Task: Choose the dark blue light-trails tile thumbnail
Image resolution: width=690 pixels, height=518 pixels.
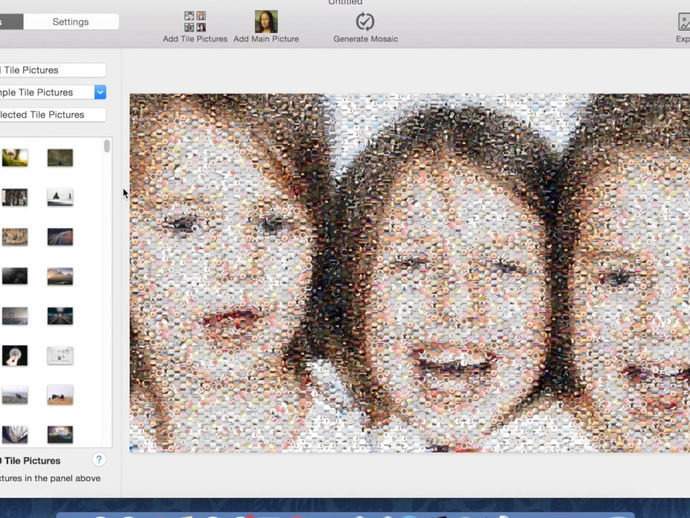Action: tap(60, 237)
